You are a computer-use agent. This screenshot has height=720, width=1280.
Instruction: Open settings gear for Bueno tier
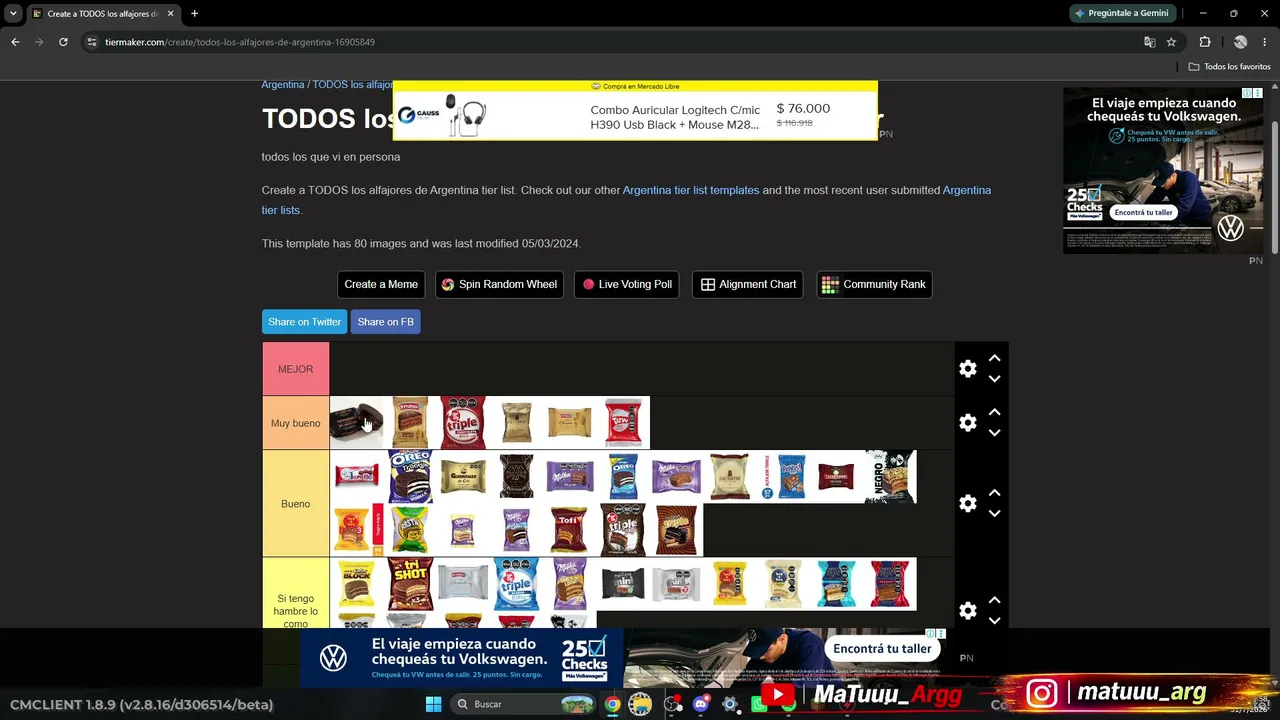pyautogui.click(x=967, y=504)
